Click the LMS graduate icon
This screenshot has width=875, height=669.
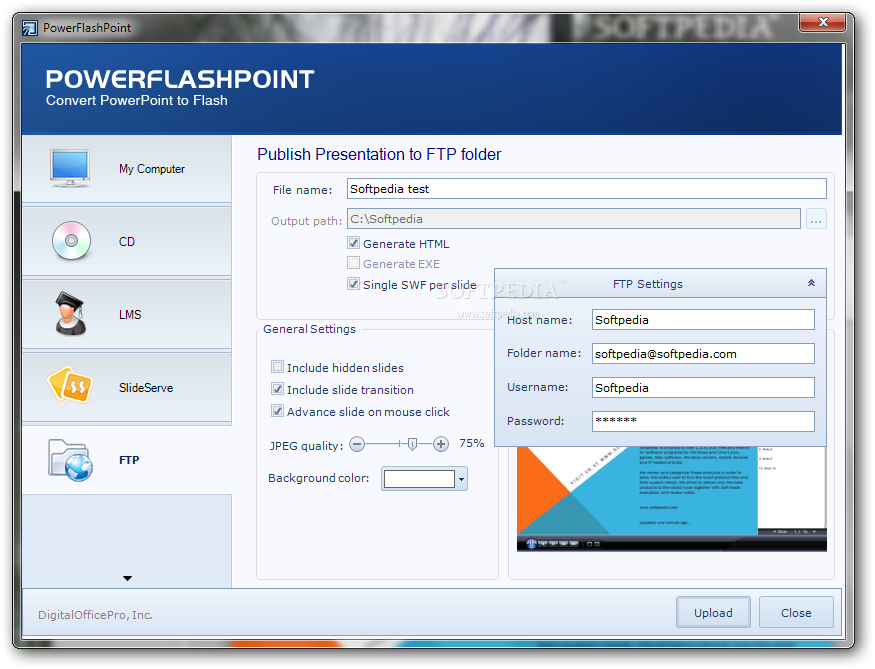tap(70, 314)
